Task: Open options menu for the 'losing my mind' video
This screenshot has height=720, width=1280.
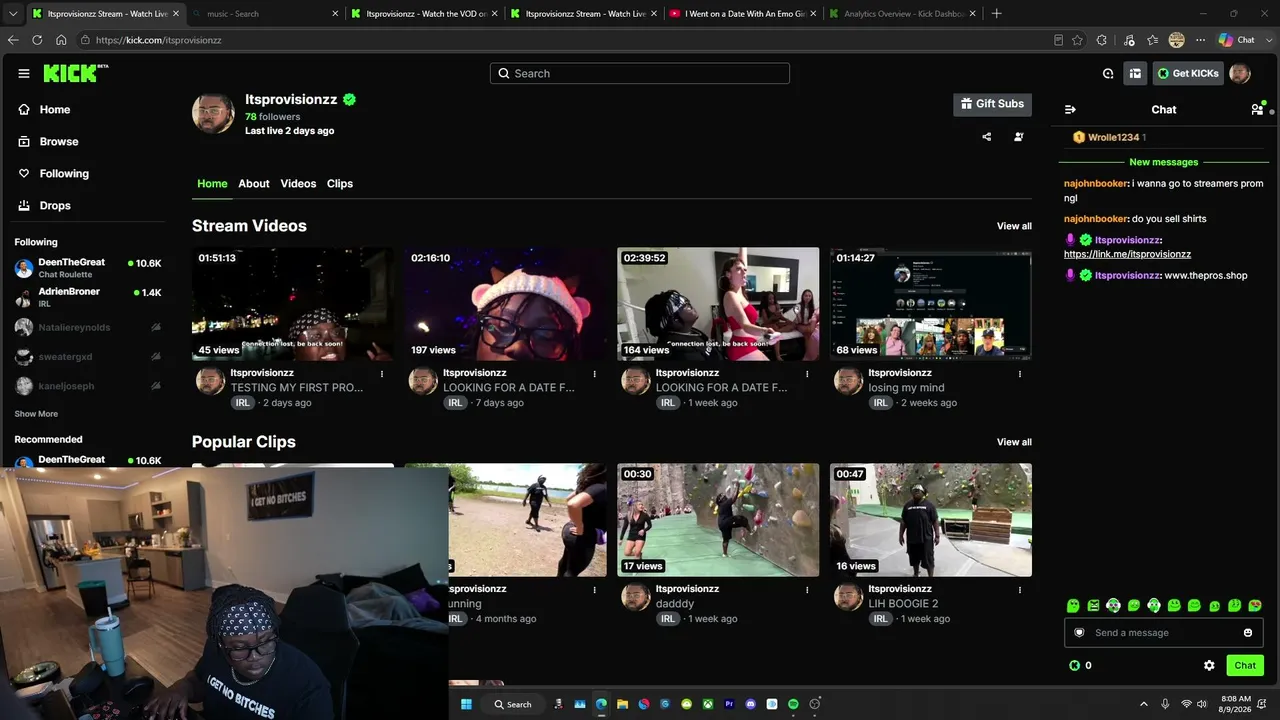Action: (x=1020, y=373)
